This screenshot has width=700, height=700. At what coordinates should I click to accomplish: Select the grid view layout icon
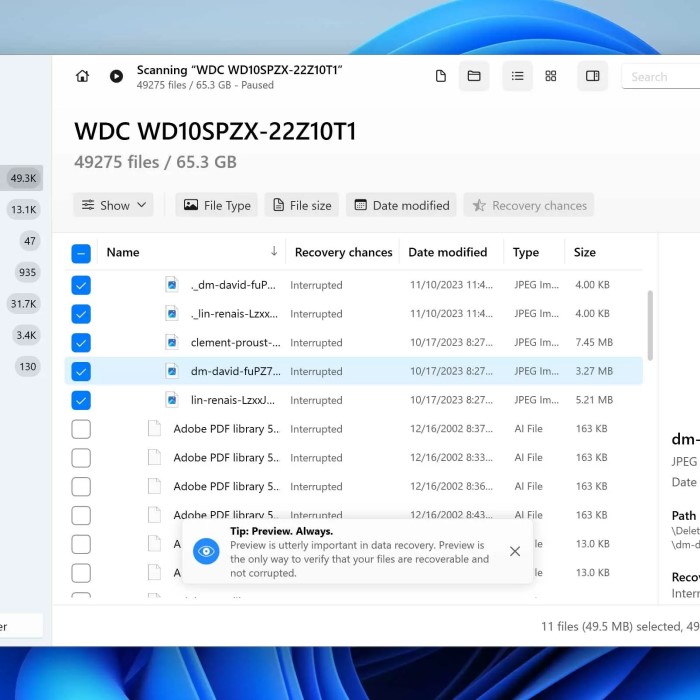551,76
